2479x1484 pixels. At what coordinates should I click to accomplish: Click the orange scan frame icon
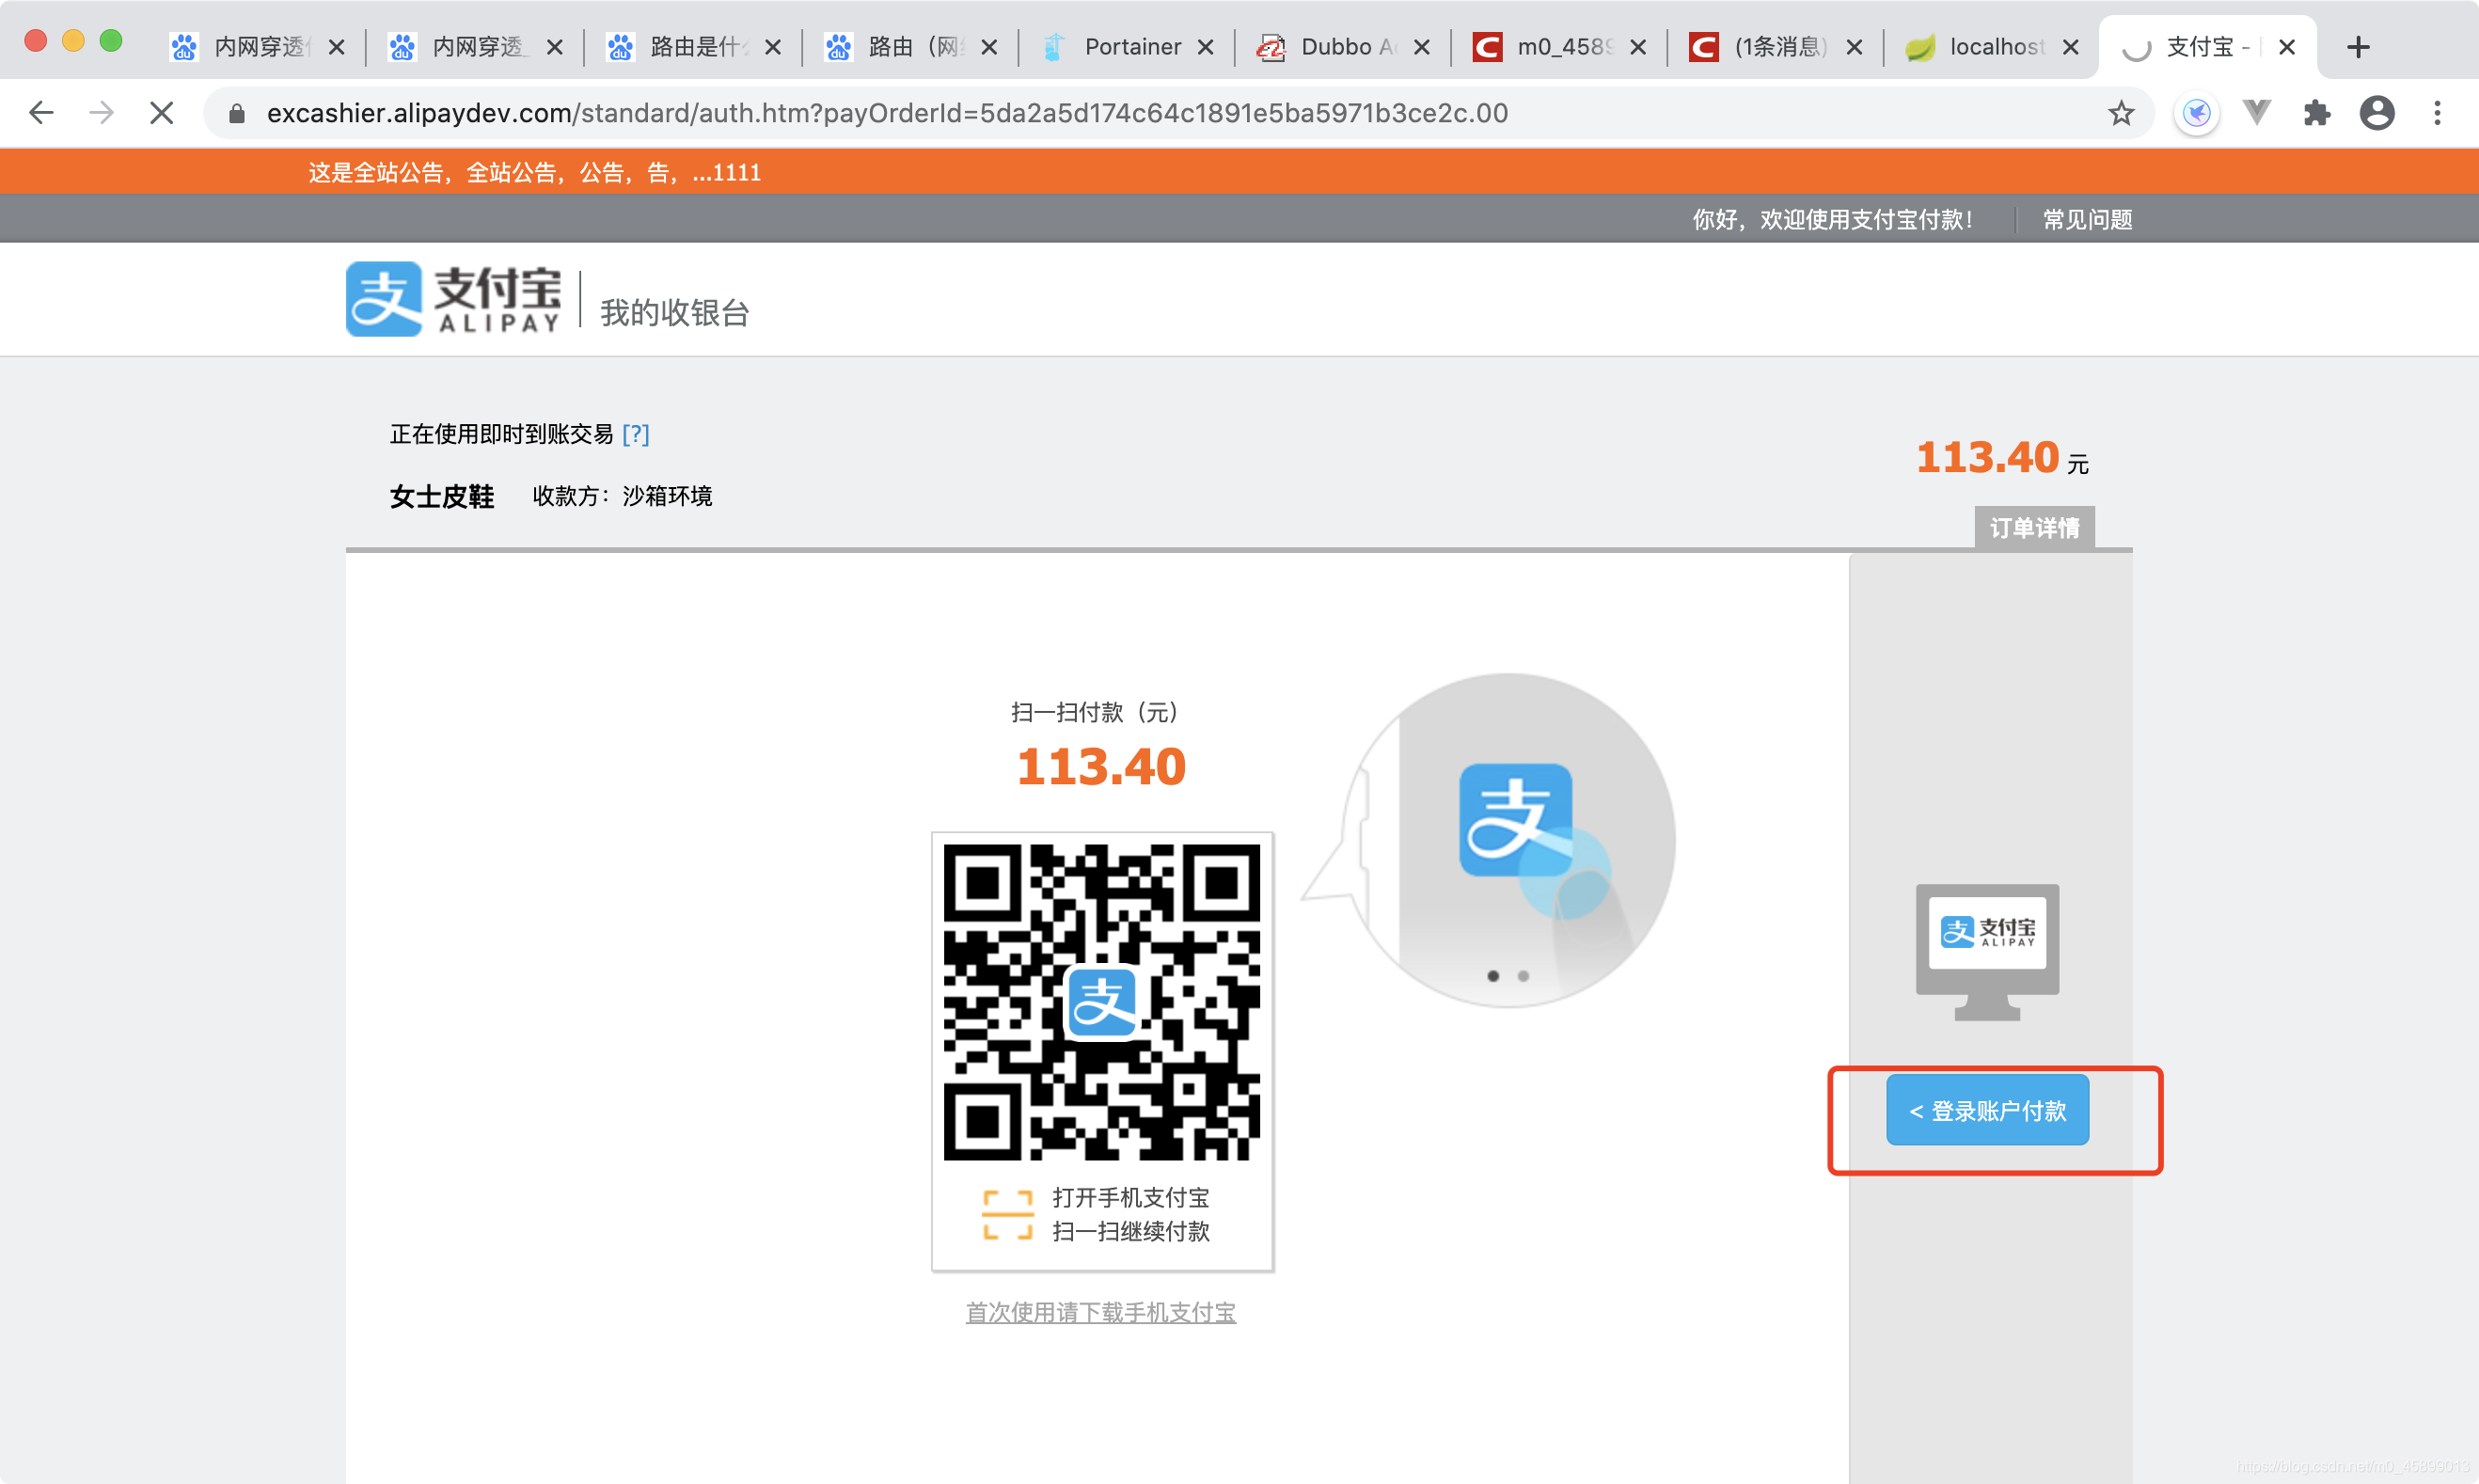1007,1215
